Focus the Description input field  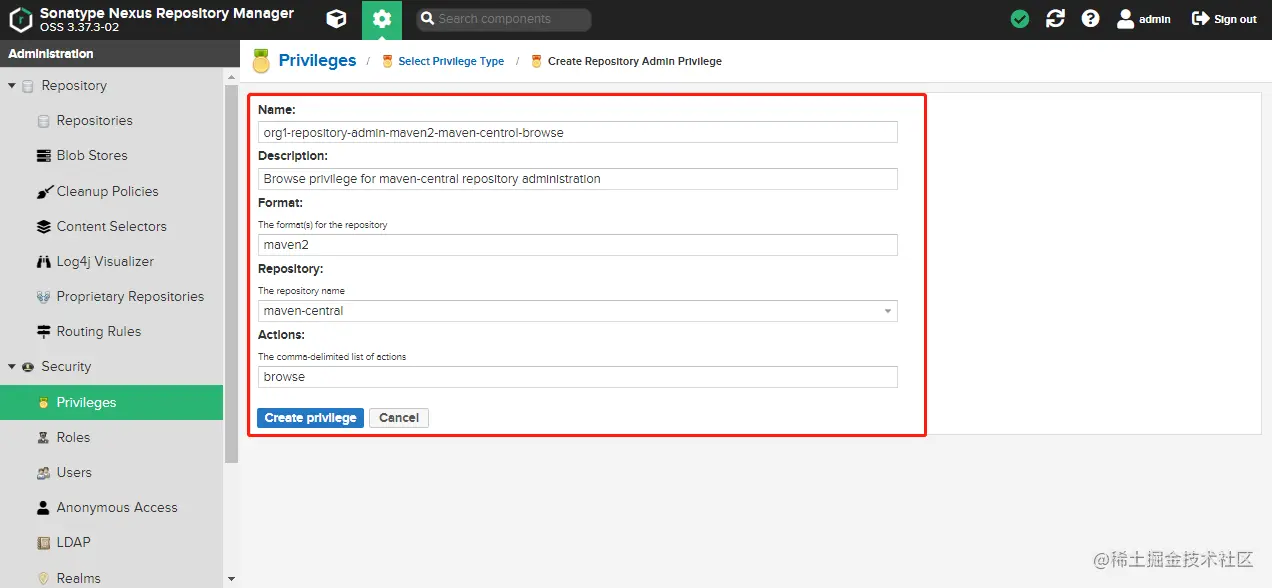point(577,179)
